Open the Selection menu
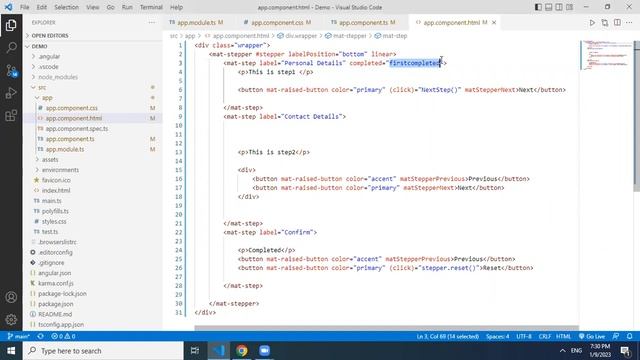 66,7
